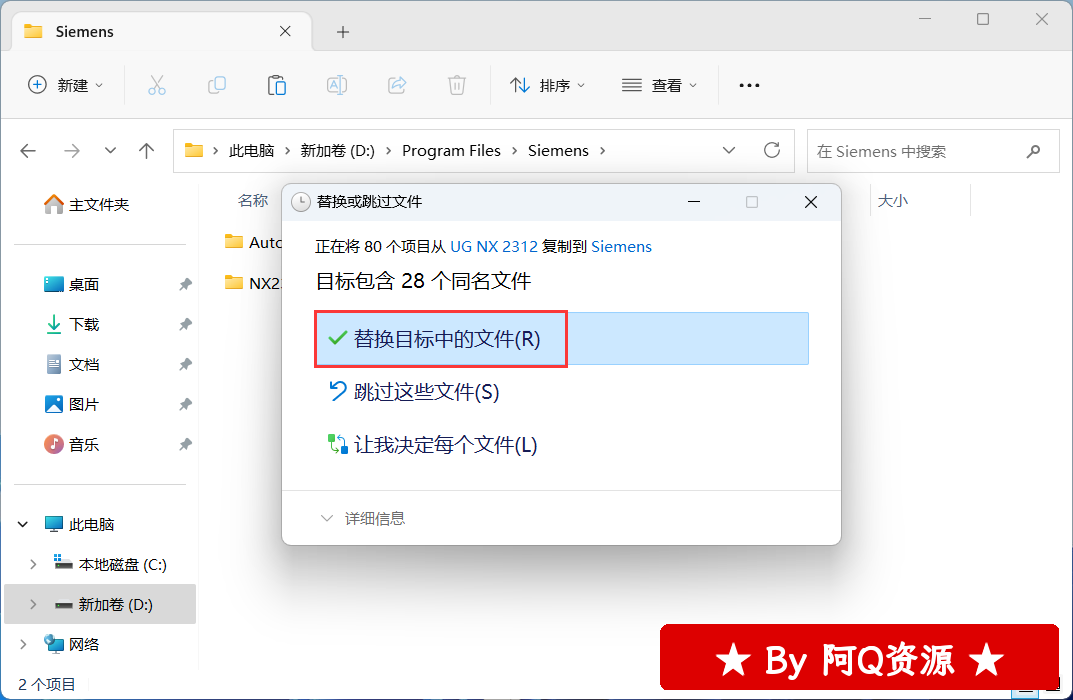Select 本地磁盘 (C:) in the navigation tree
This screenshot has width=1073, height=700.
pyautogui.click(x=122, y=565)
